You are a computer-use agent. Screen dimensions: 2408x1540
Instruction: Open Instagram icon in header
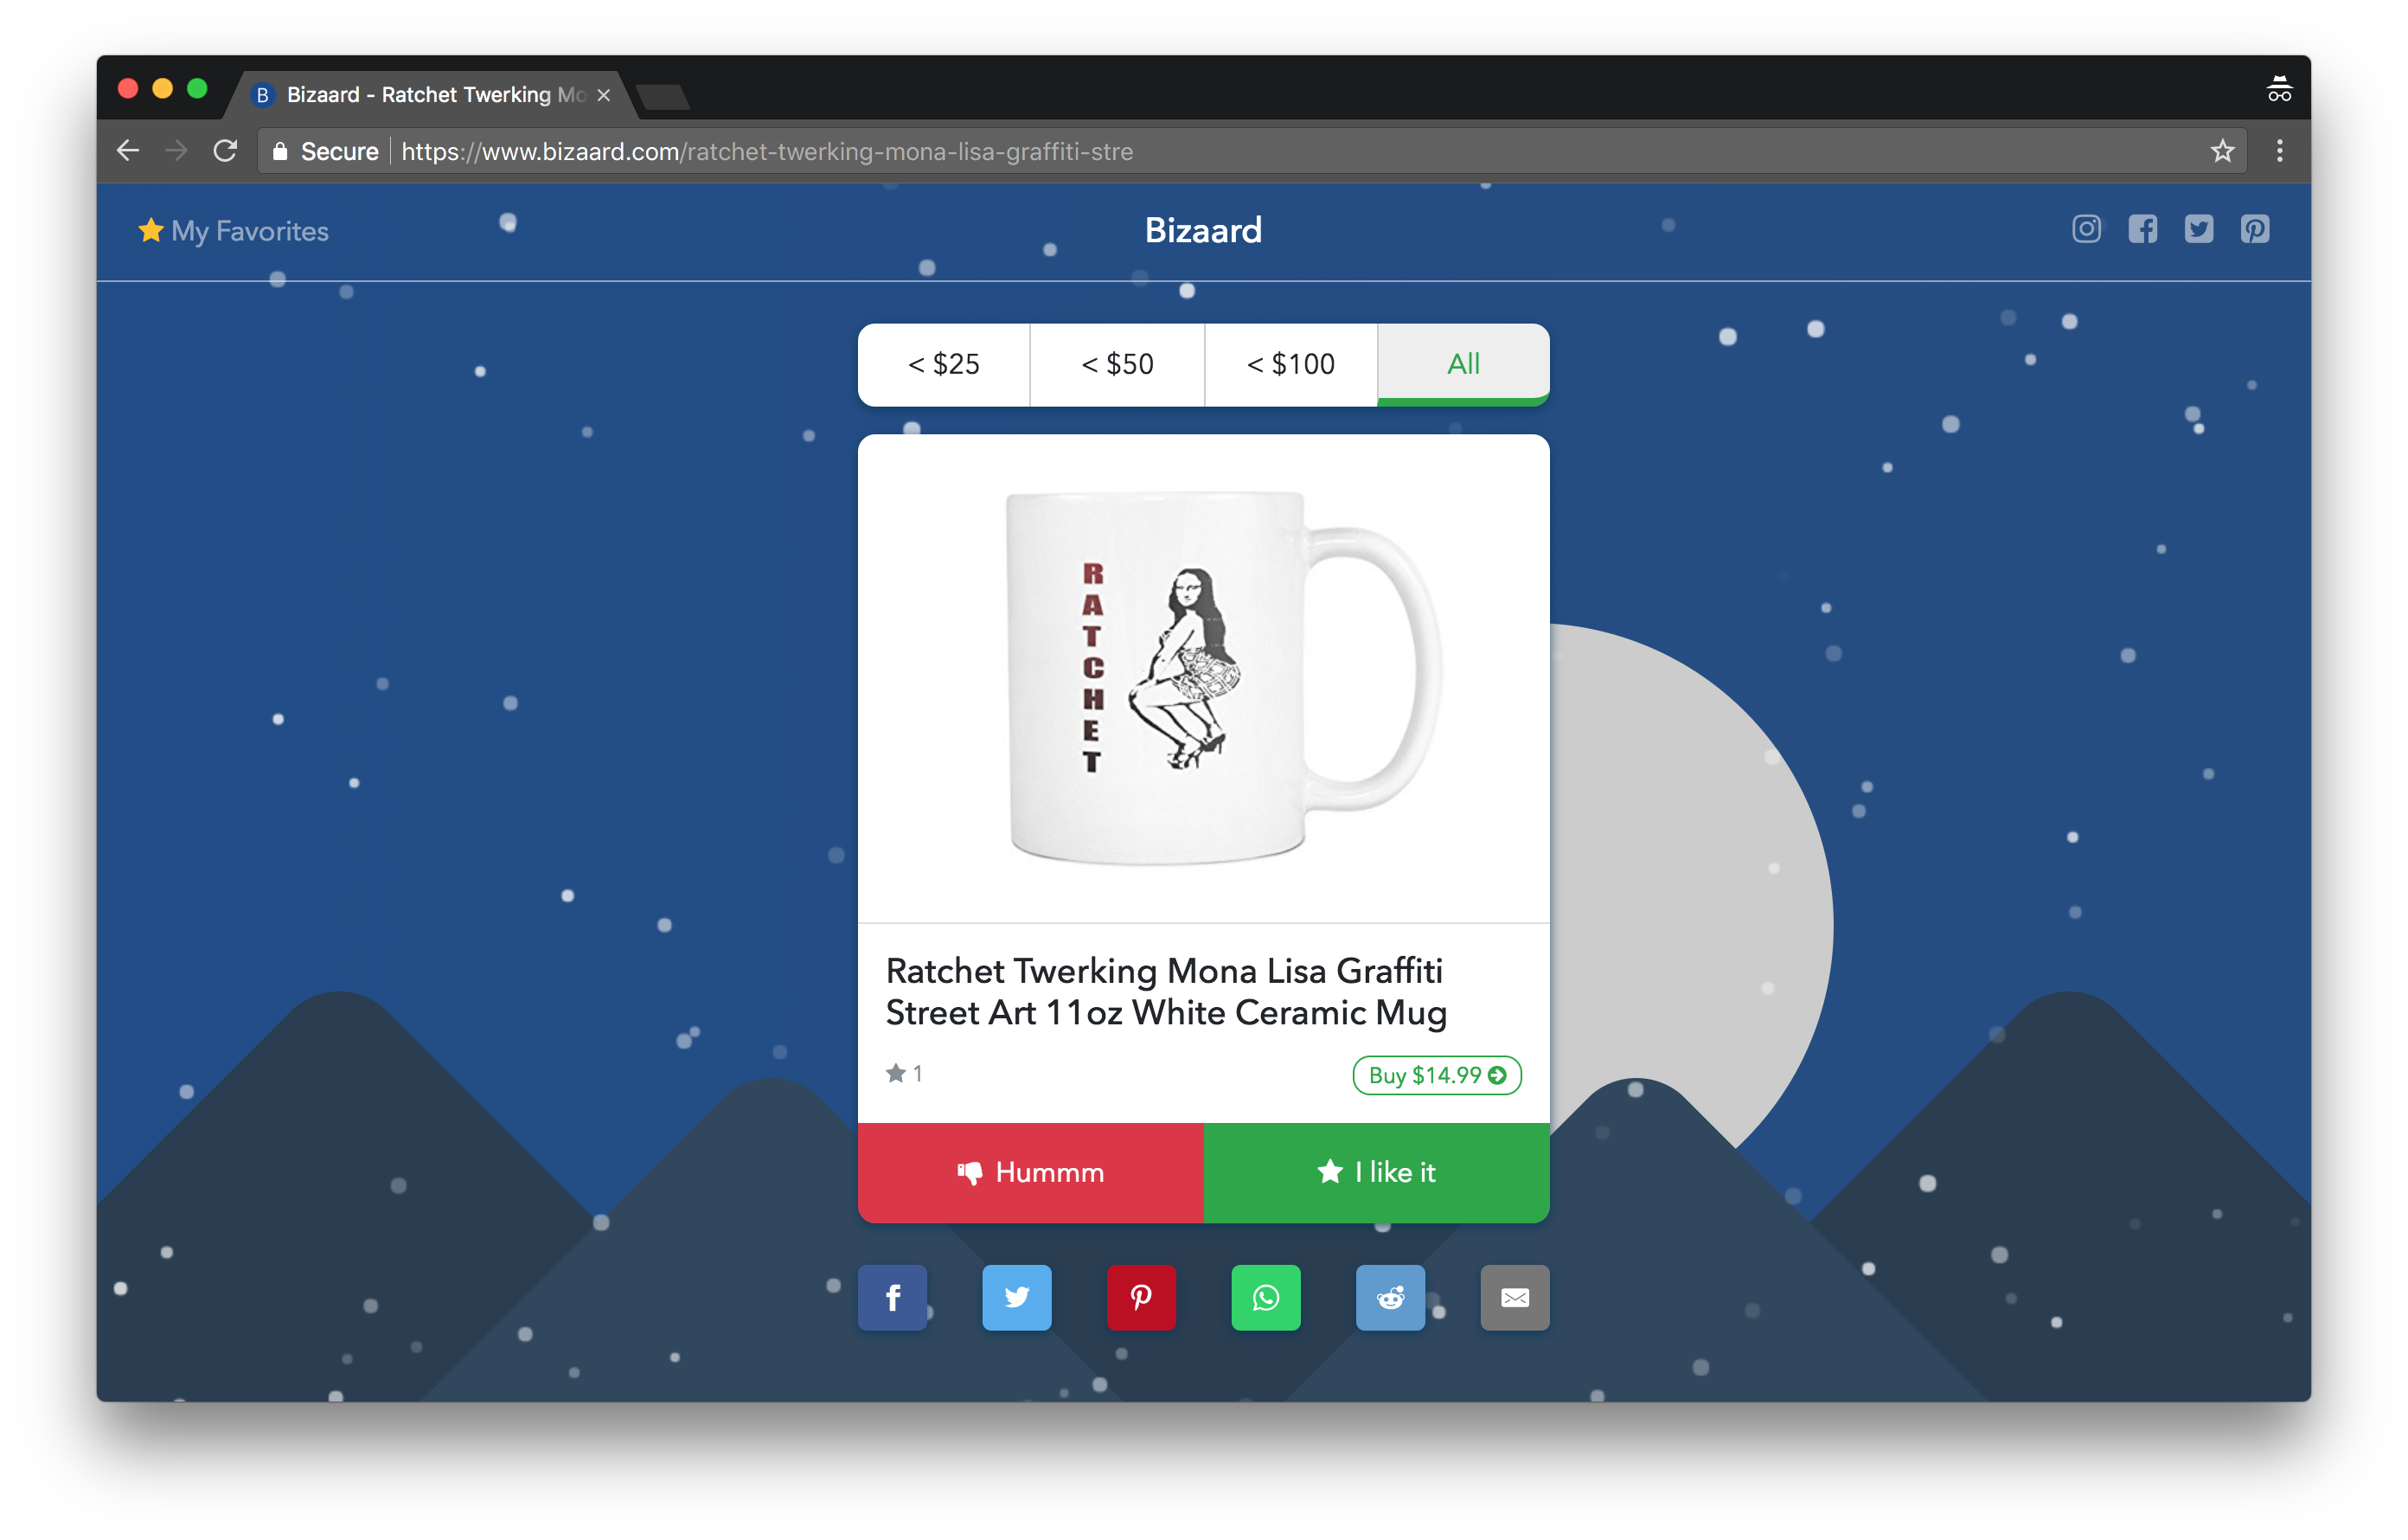tap(2086, 230)
